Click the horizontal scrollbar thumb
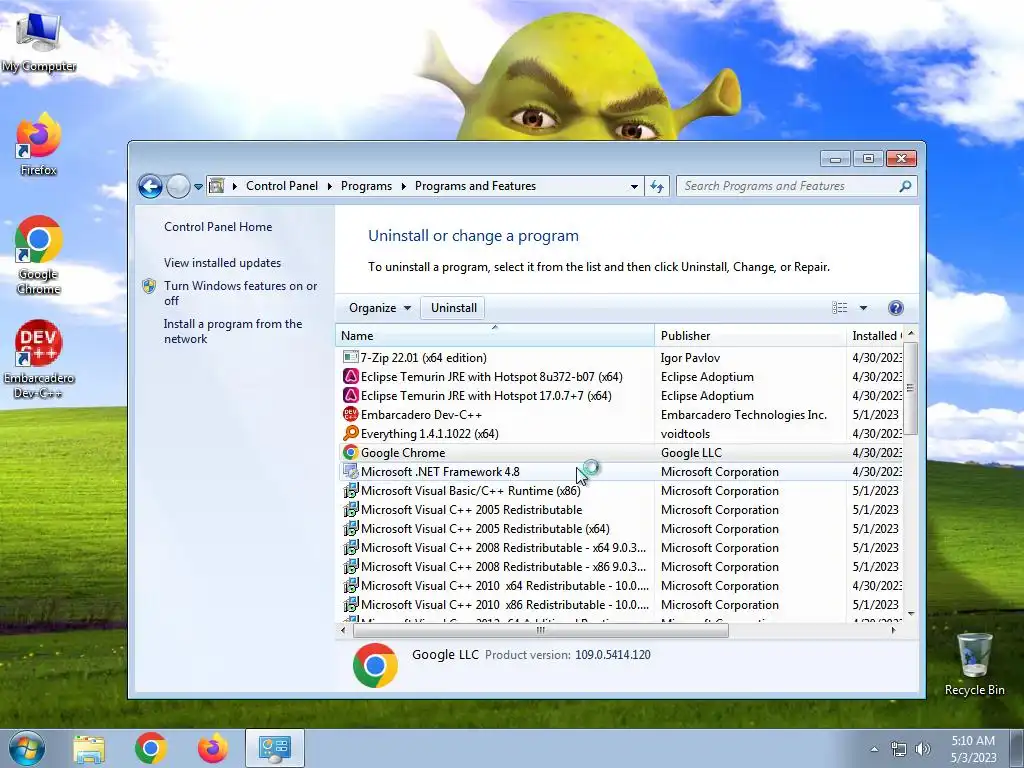This screenshot has height=768, width=1024. point(540,630)
